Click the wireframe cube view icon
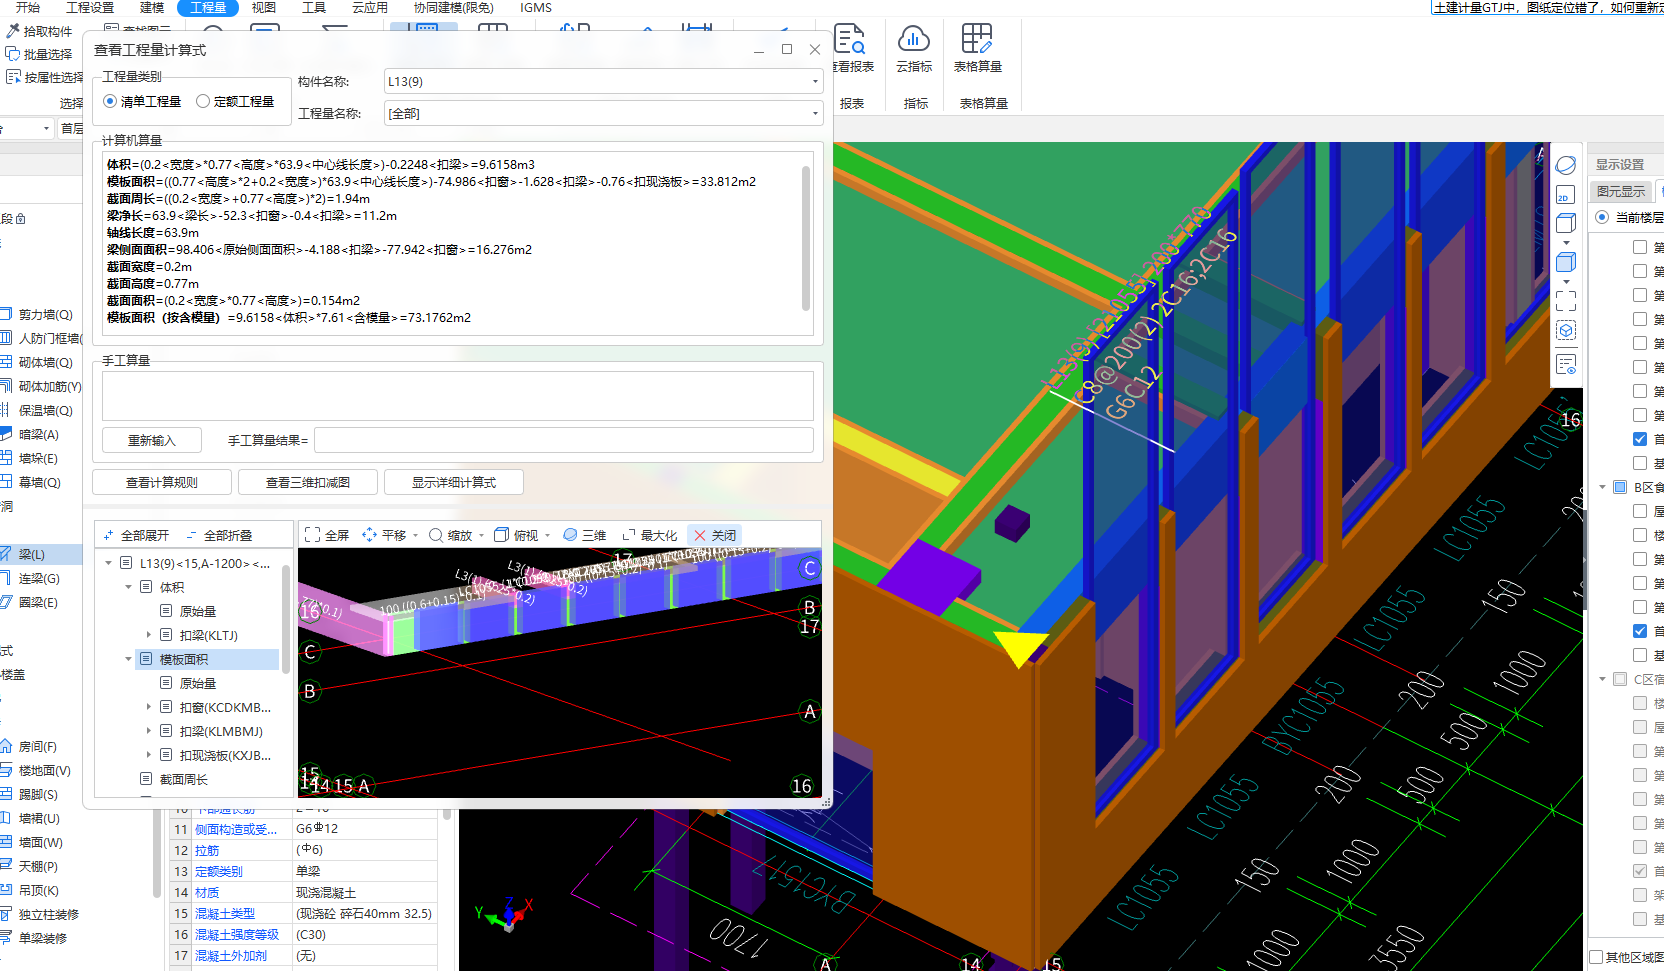The height and width of the screenshot is (971, 1664). (x=1566, y=224)
